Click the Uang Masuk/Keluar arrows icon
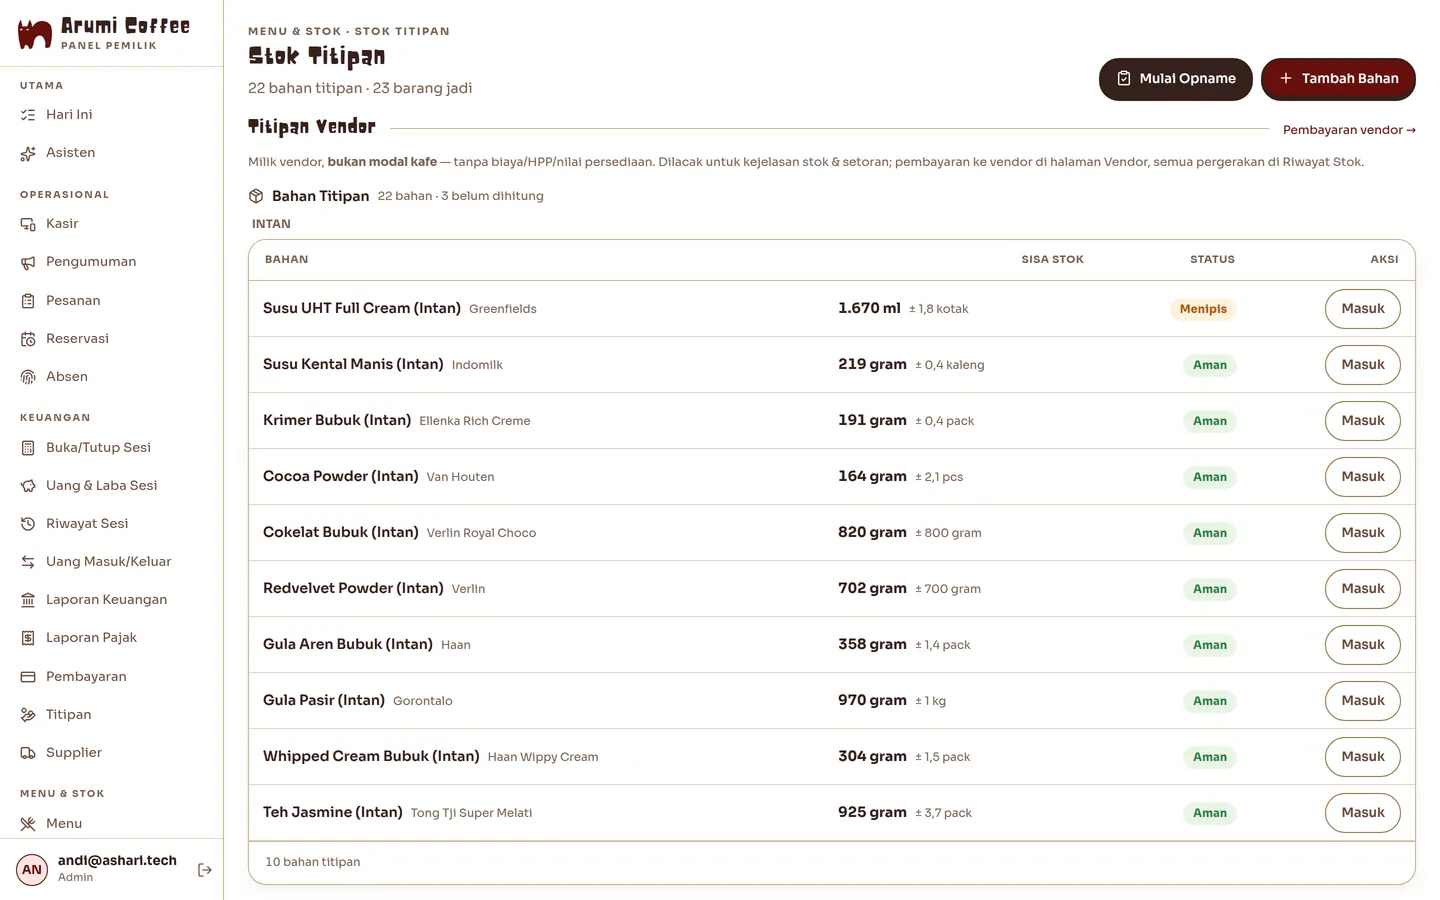 click(x=28, y=562)
